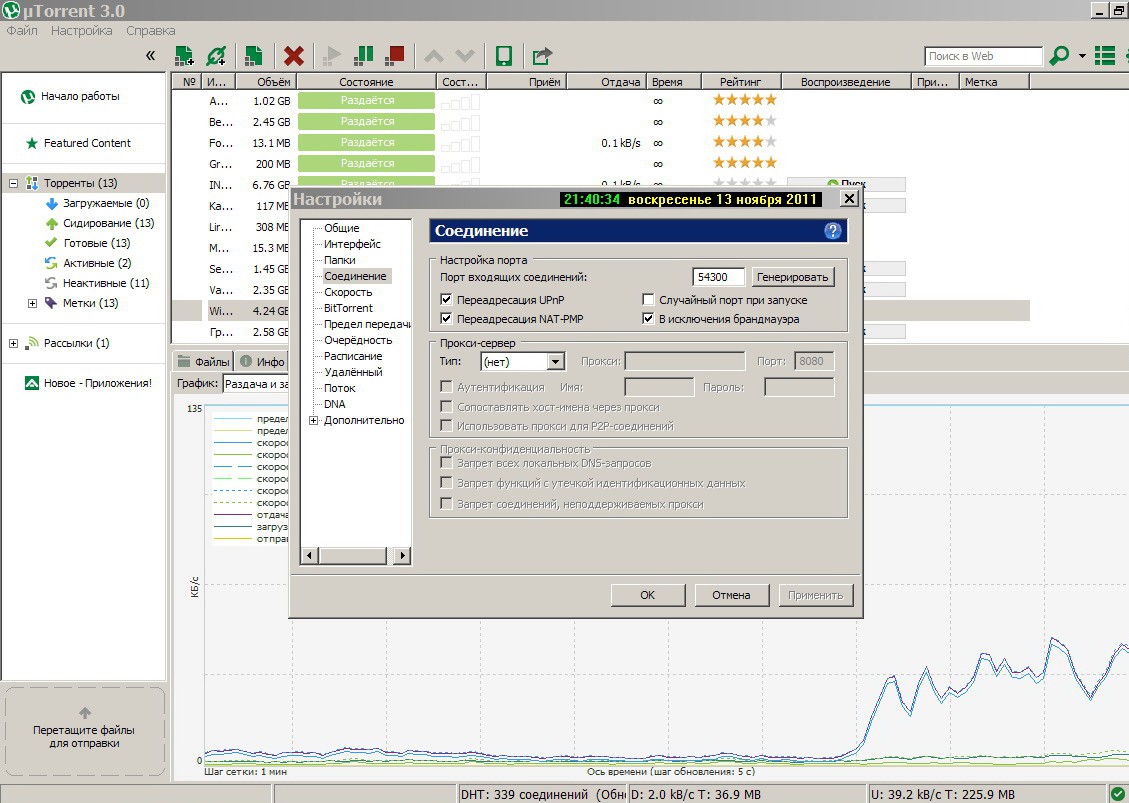Sort by Рейтинг column header
This screenshot has width=1129, height=803.
[740, 81]
